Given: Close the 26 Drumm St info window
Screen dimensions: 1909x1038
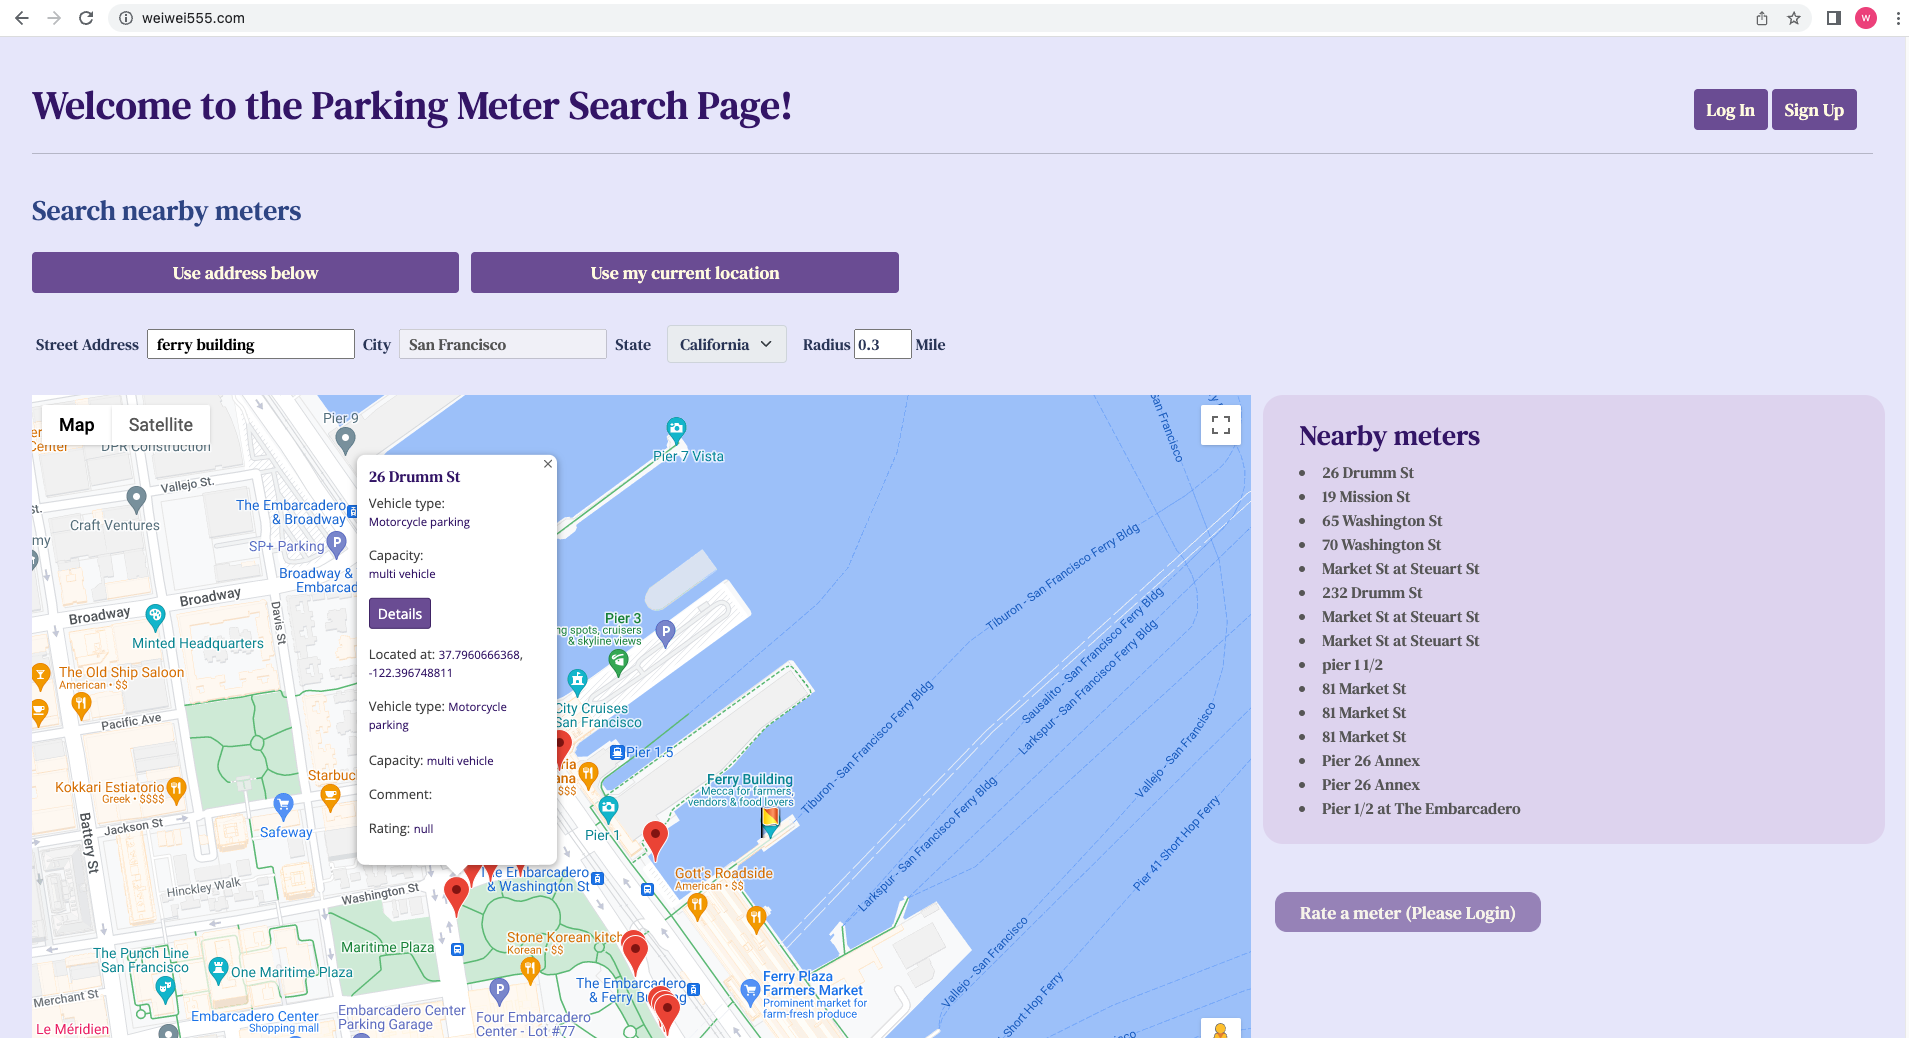Looking at the screenshot, I should [x=548, y=464].
